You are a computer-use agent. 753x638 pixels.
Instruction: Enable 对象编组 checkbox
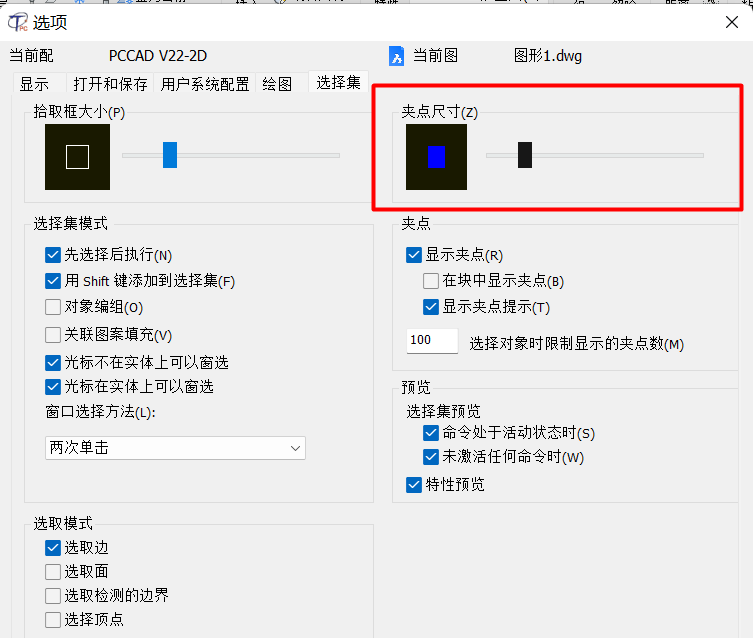click(x=53, y=307)
